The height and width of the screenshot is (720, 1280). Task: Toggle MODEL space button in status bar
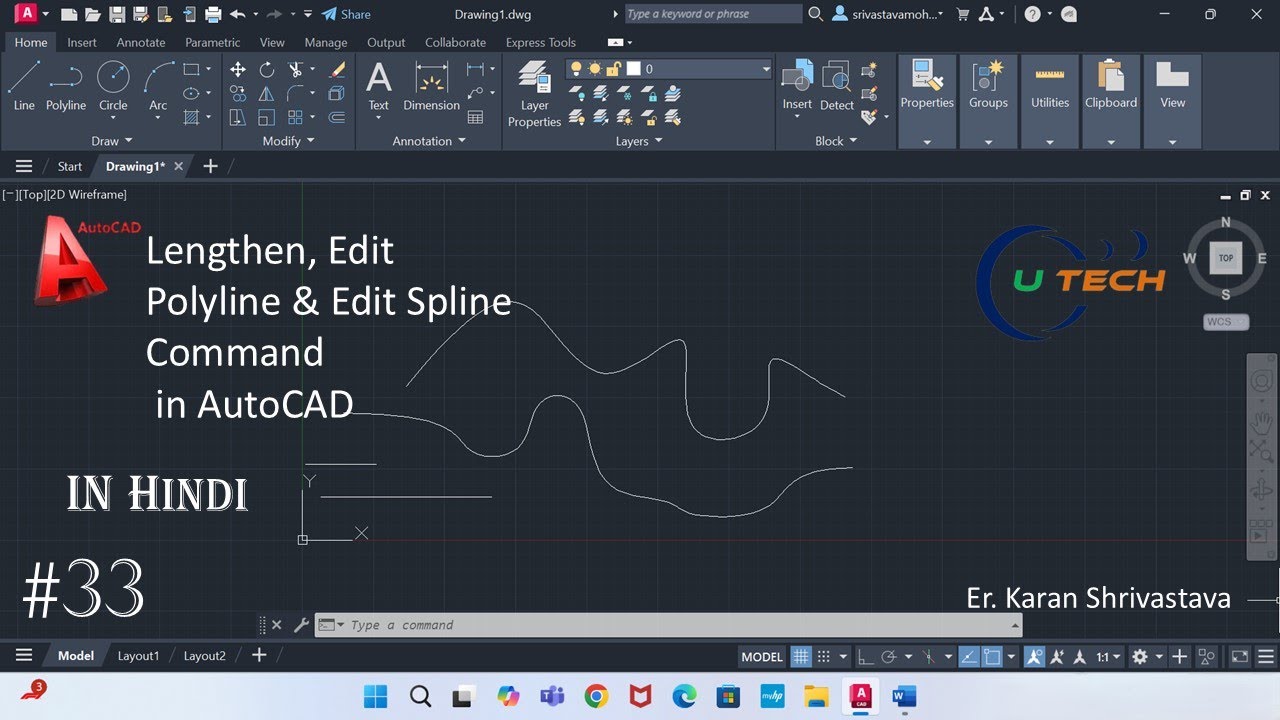coord(762,657)
